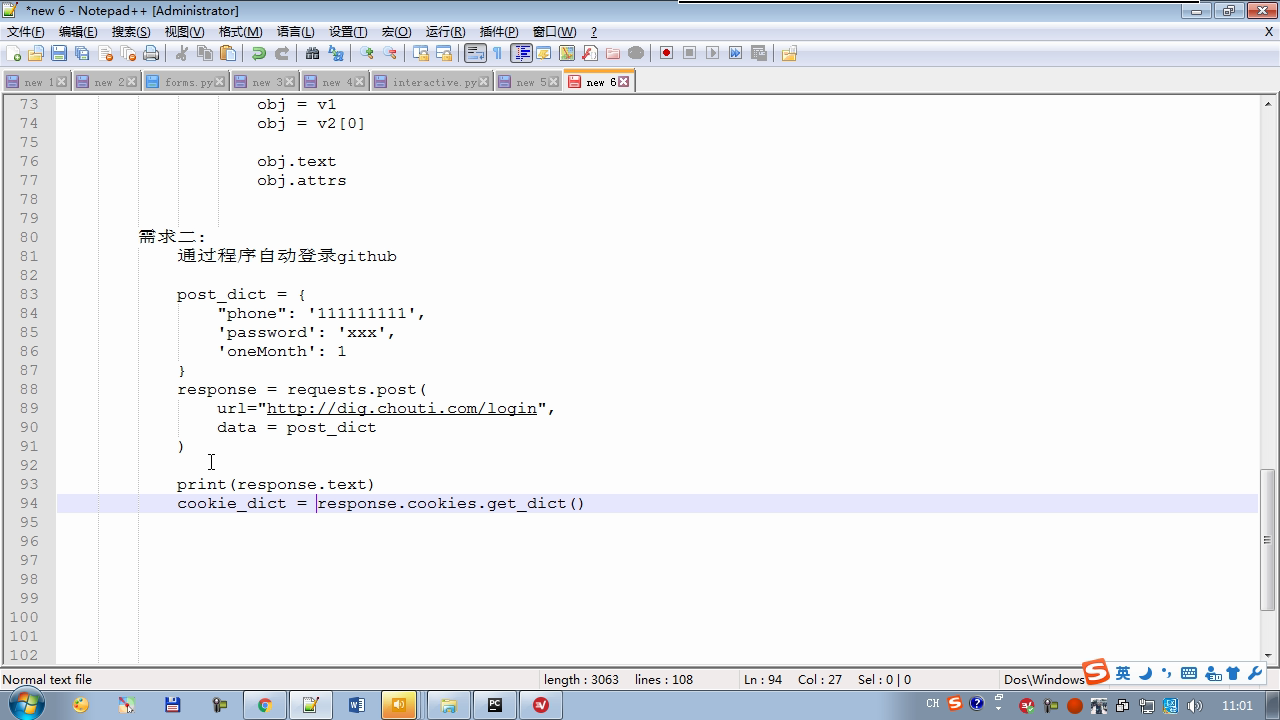Click the Undo arrow icon
1280x720 pixels.
click(258, 53)
